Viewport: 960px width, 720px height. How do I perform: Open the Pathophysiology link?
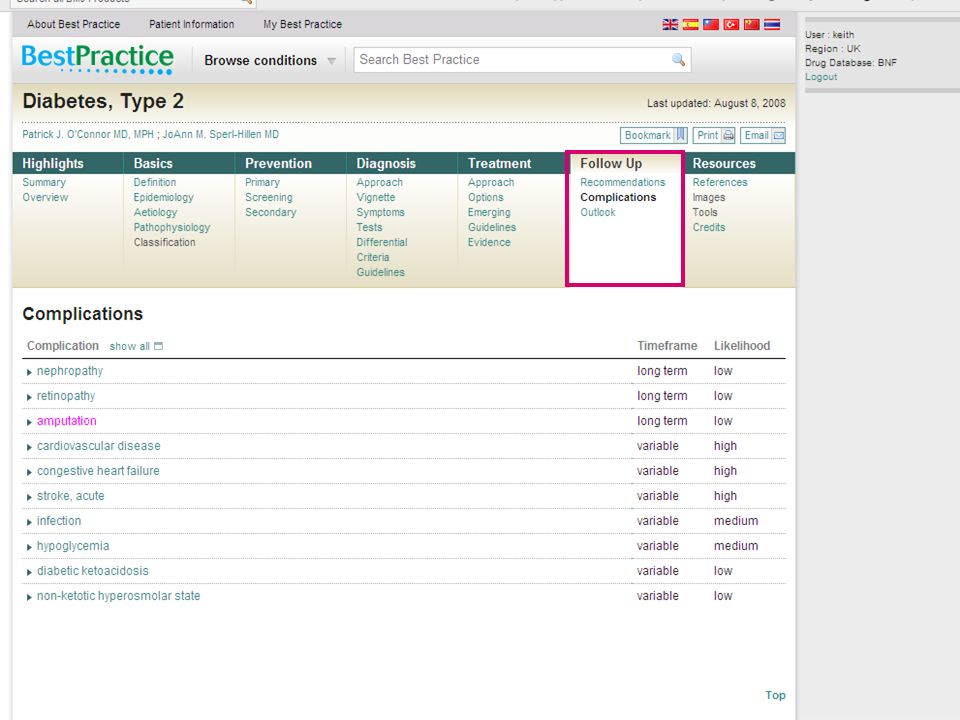pyautogui.click(x=172, y=227)
